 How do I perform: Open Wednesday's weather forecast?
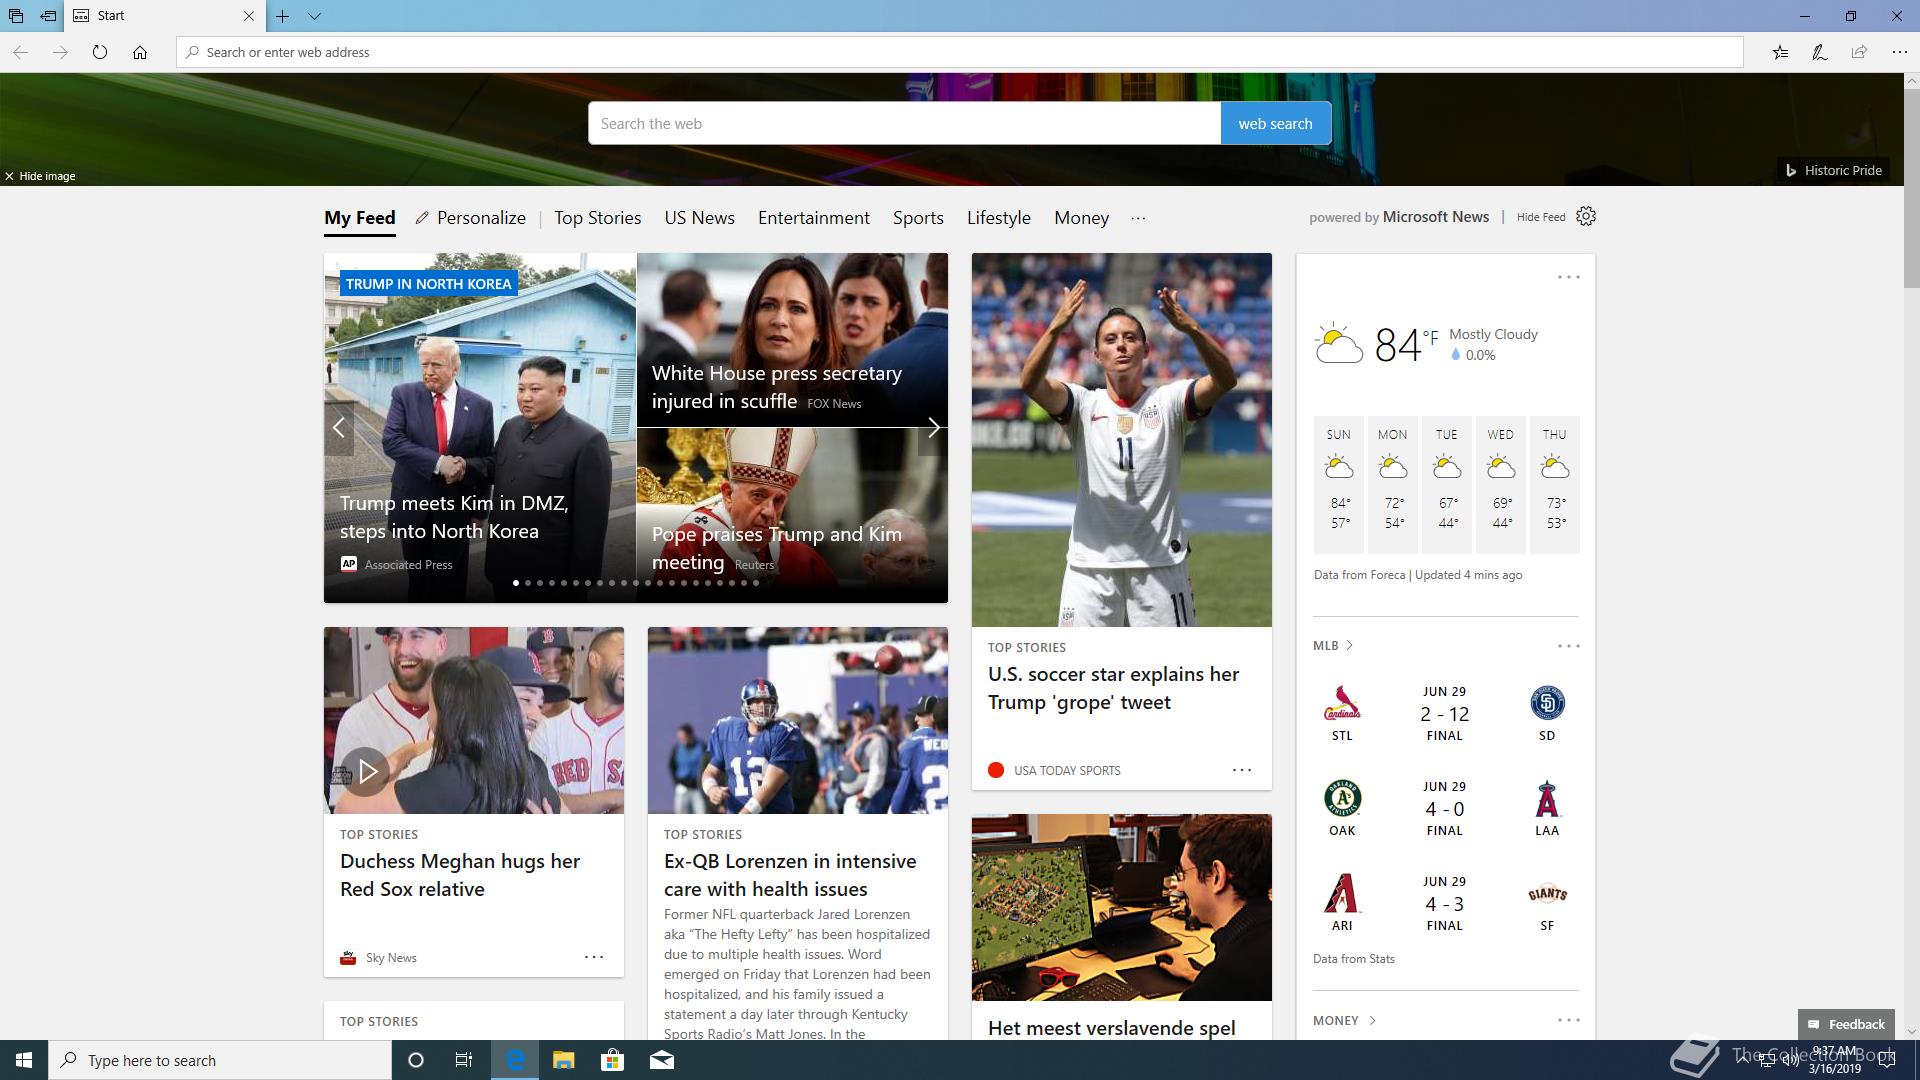pos(1500,484)
